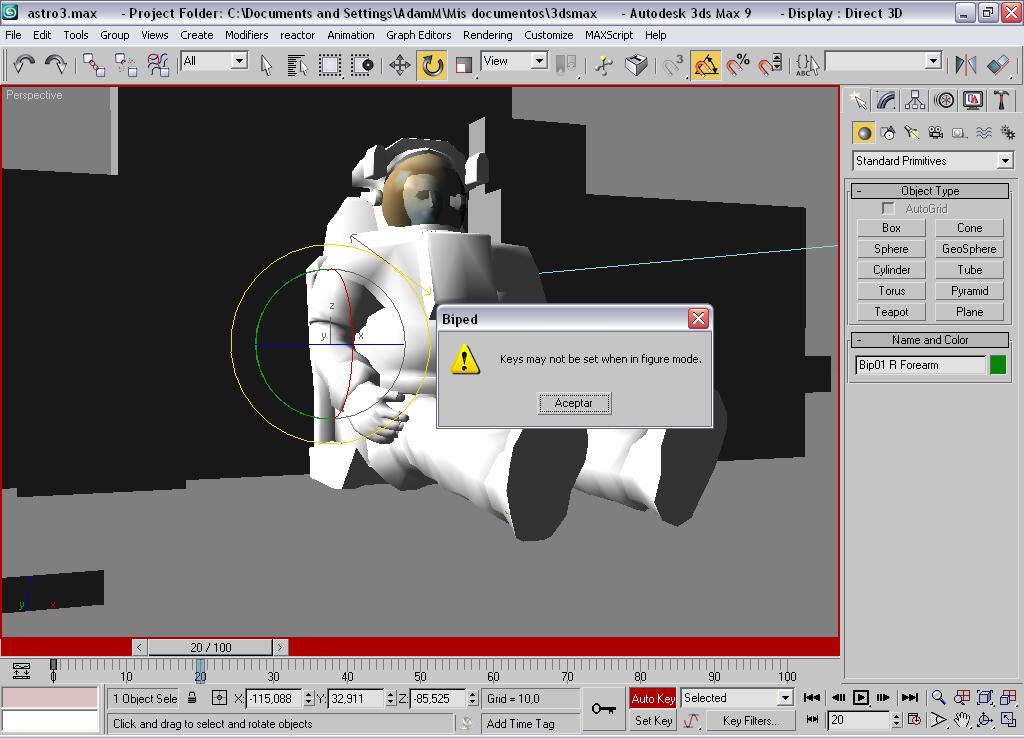Select the Lights category icon
Viewport: 1024px width, 738px height.
pyautogui.click(x=912, y=133)
